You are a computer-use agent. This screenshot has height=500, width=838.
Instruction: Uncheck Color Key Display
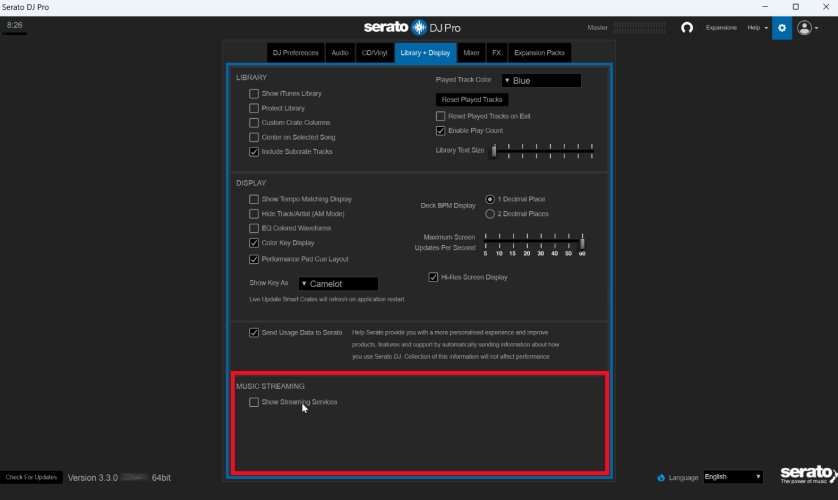254,243
